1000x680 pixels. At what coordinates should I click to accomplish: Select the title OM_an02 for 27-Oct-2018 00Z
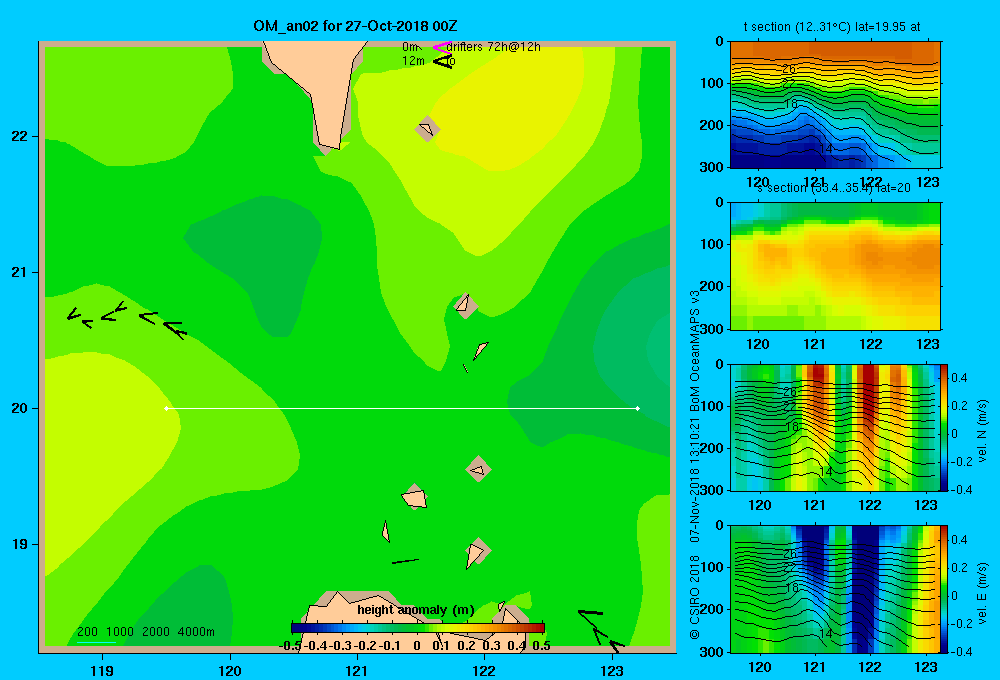(x=355, y=26)
